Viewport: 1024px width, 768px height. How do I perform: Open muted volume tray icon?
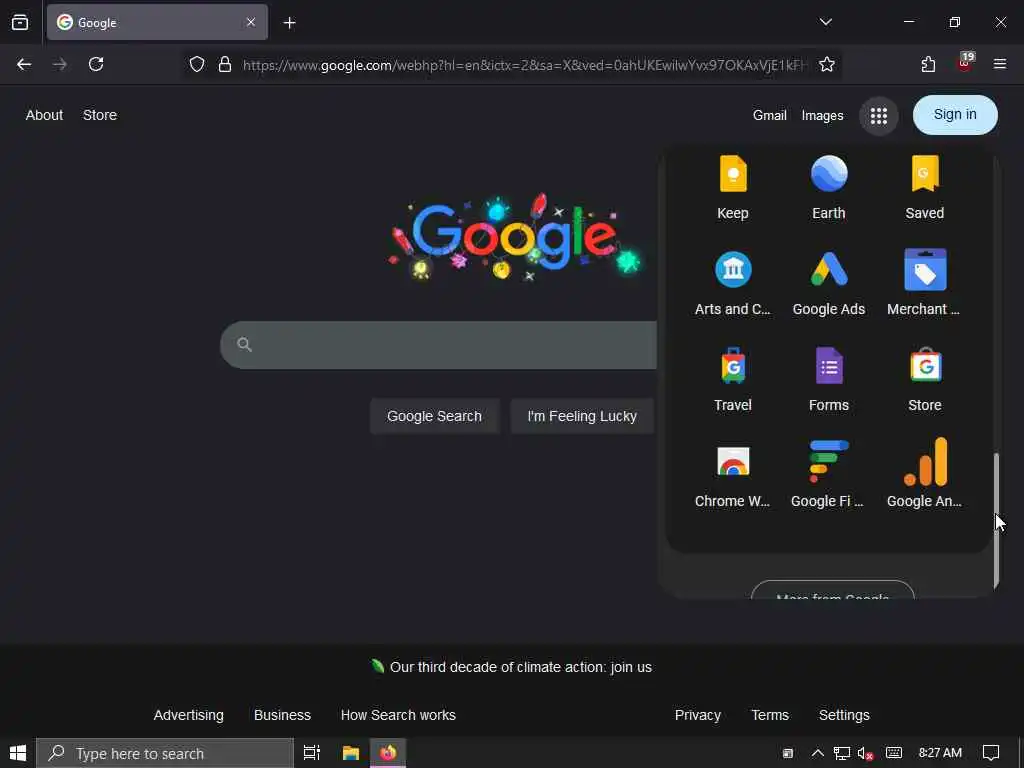point(866,753)
